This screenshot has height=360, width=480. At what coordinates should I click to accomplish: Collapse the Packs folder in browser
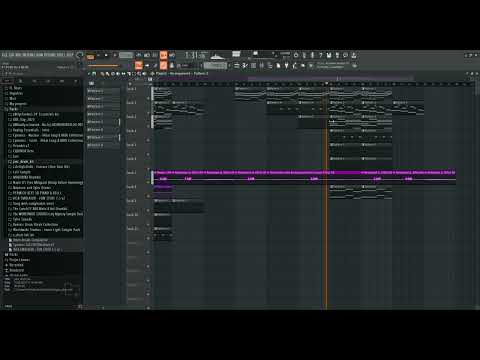click(13, 109)
